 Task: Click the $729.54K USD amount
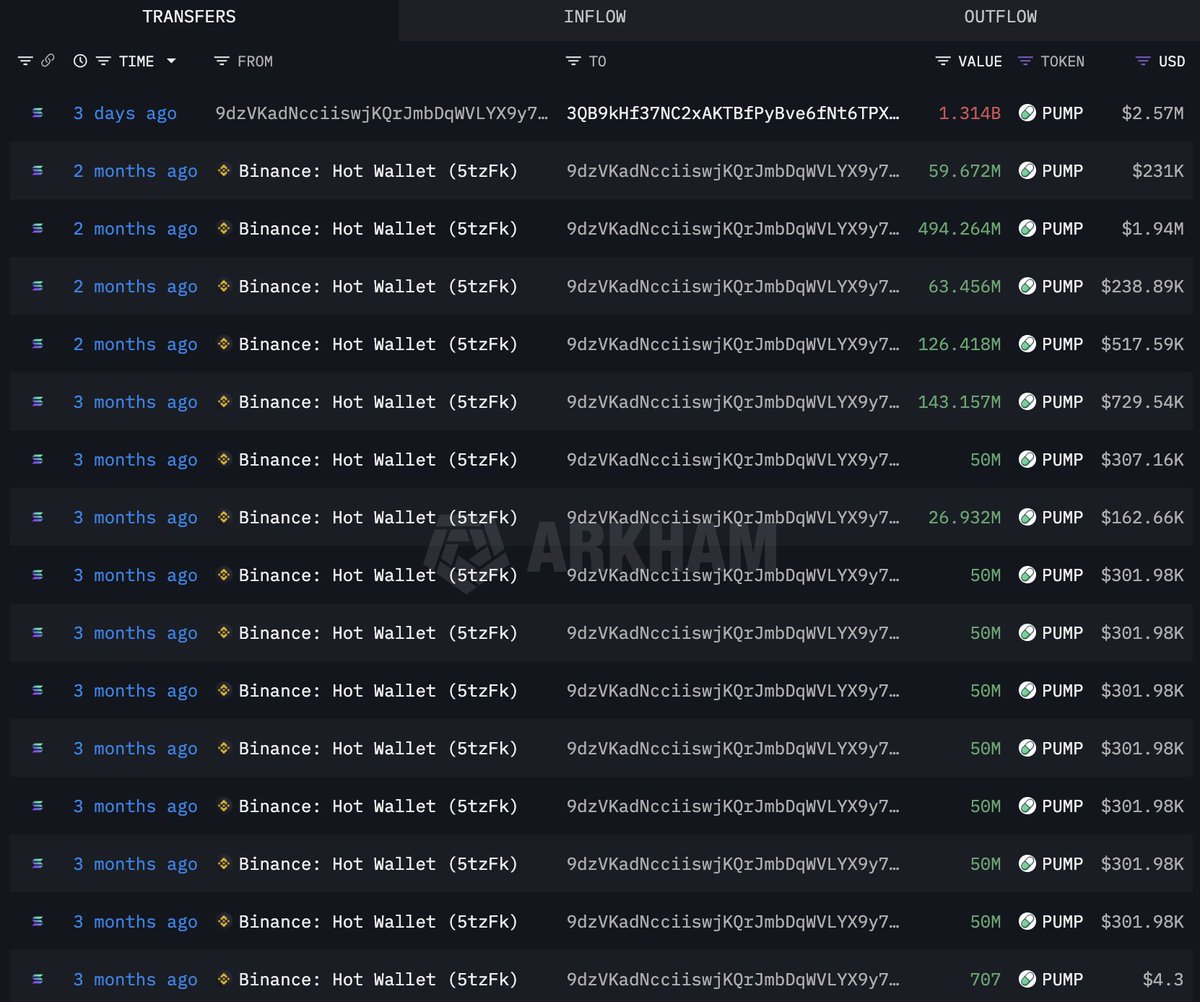(1143, 402)
